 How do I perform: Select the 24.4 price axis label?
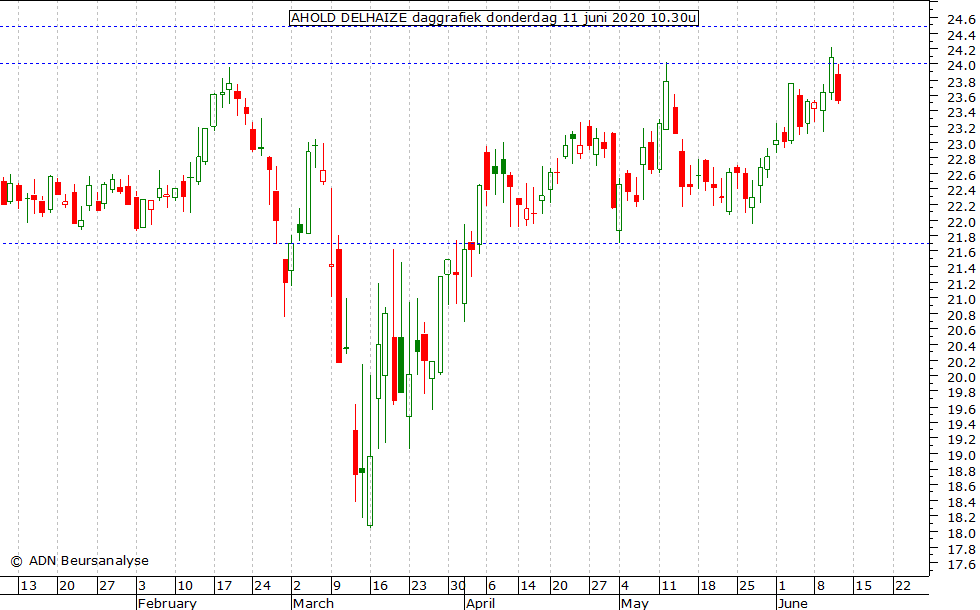point(961,35)
